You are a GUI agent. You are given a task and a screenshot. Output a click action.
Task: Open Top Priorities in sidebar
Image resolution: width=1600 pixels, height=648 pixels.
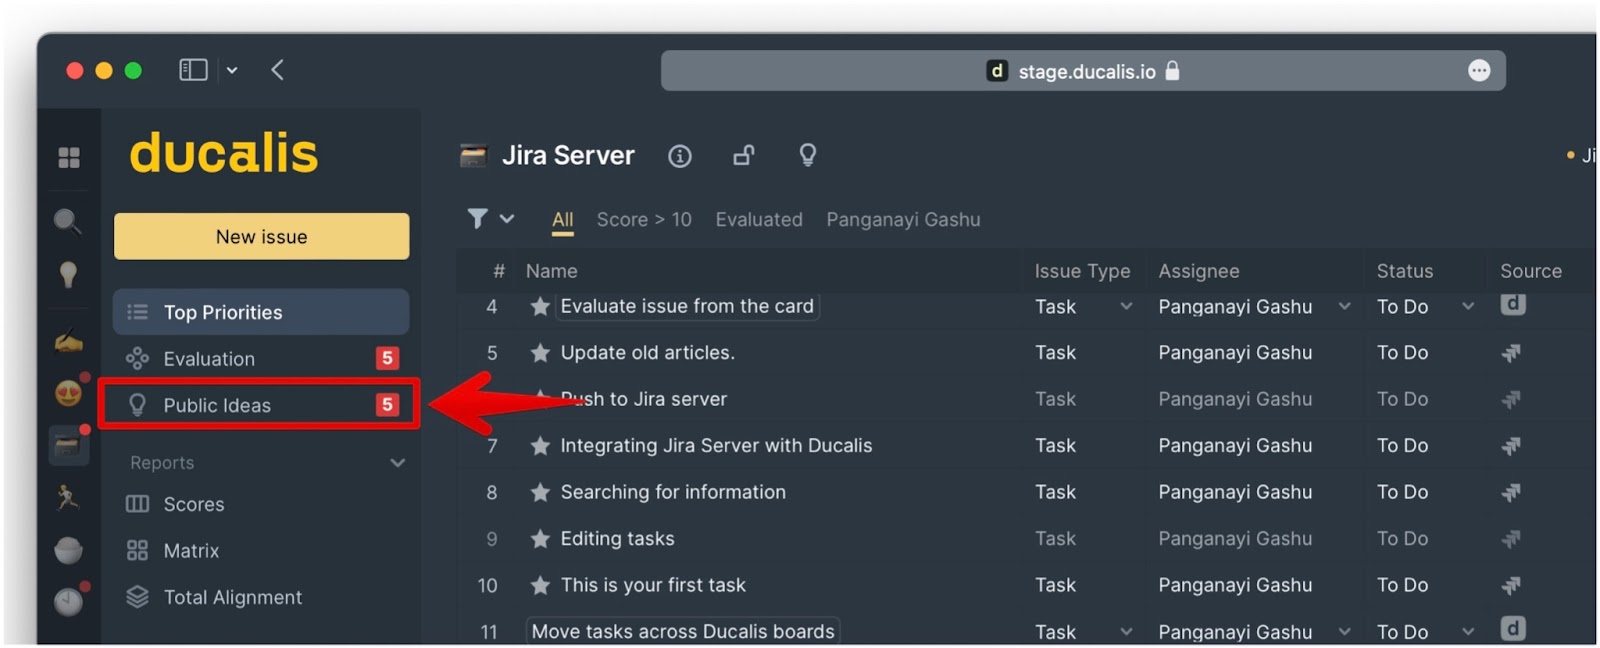click(261, 312)
